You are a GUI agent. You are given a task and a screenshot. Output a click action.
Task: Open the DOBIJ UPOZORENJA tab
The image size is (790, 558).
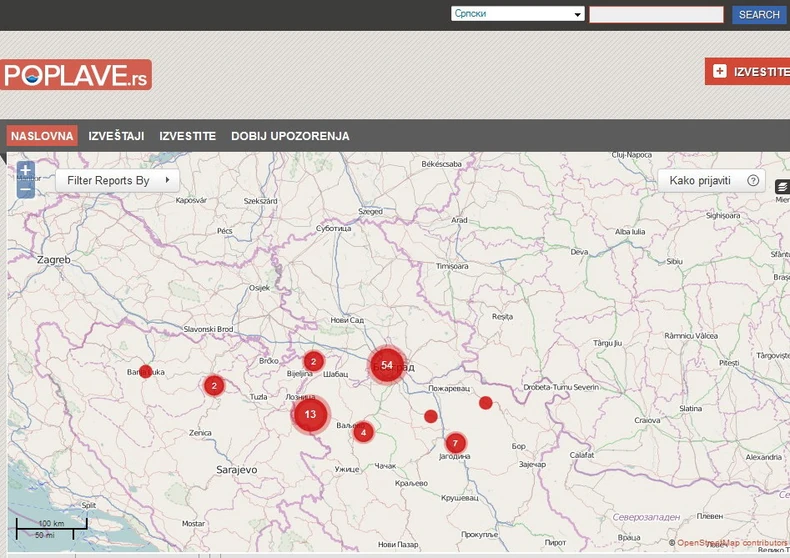point(290,136)
